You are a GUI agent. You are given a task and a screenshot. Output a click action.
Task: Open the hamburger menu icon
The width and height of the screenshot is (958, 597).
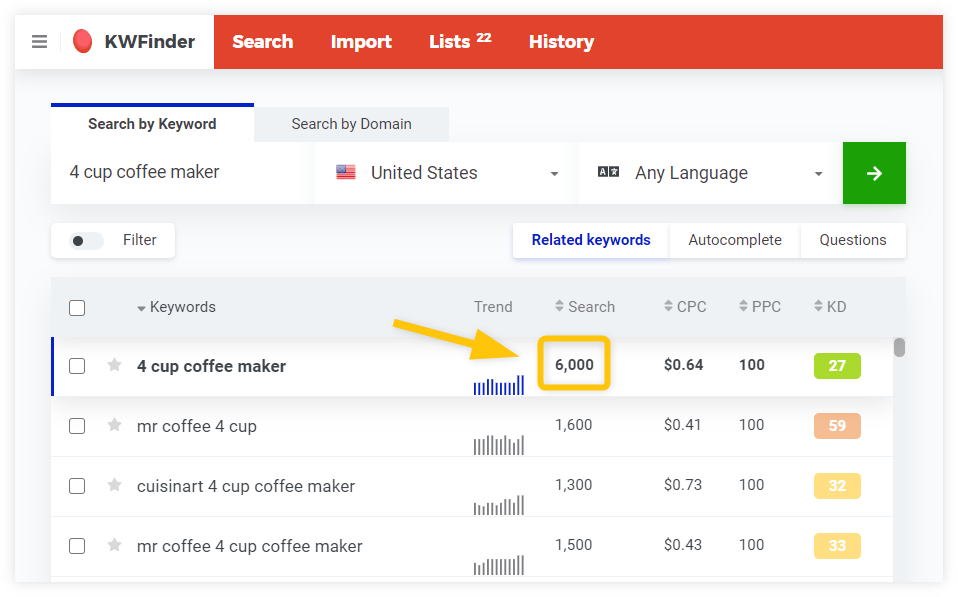(39, 42)
